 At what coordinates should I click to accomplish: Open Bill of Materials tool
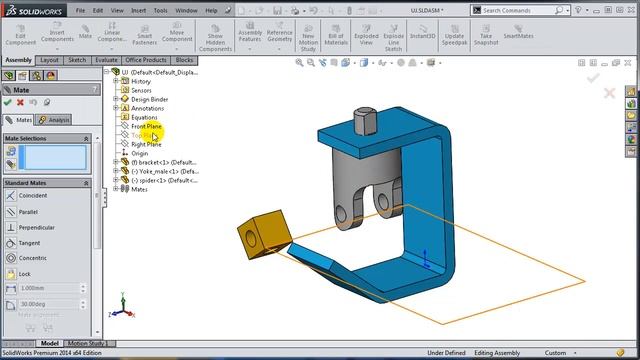pos(336,35)
